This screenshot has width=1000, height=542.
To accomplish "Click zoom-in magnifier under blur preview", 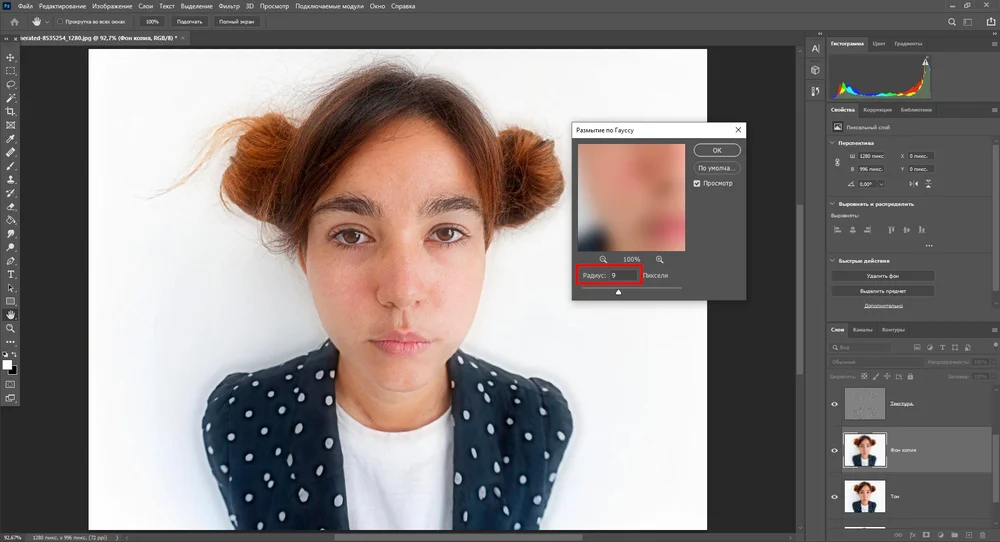I will coord(659,260).
